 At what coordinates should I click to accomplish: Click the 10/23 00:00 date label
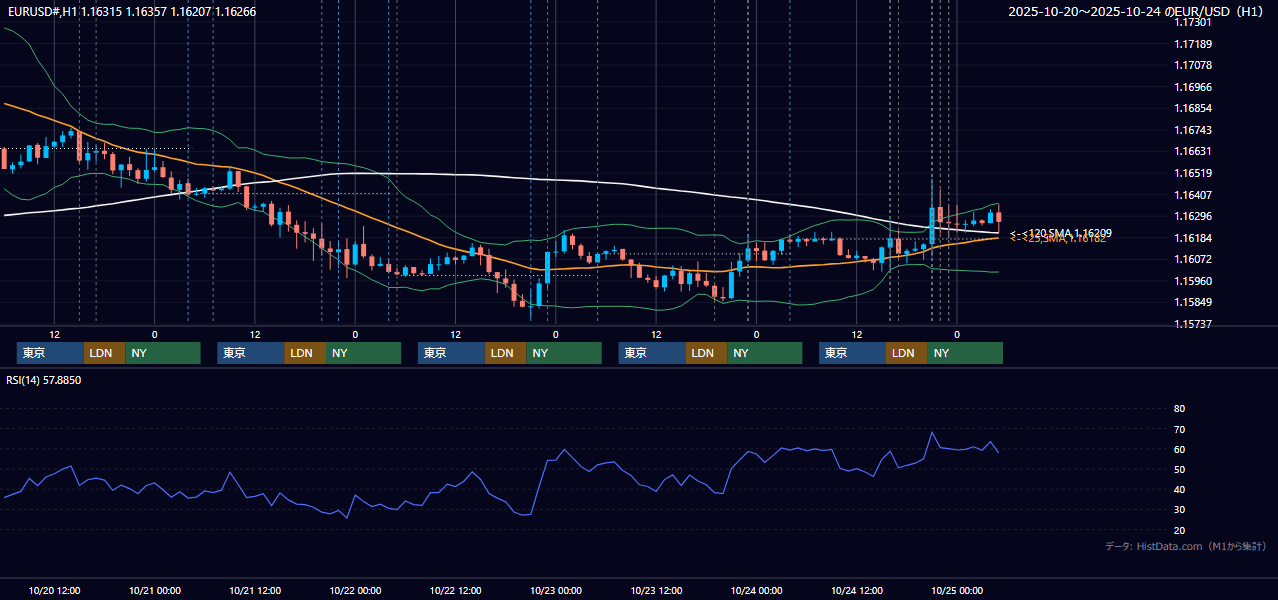(x=556, y=590)
